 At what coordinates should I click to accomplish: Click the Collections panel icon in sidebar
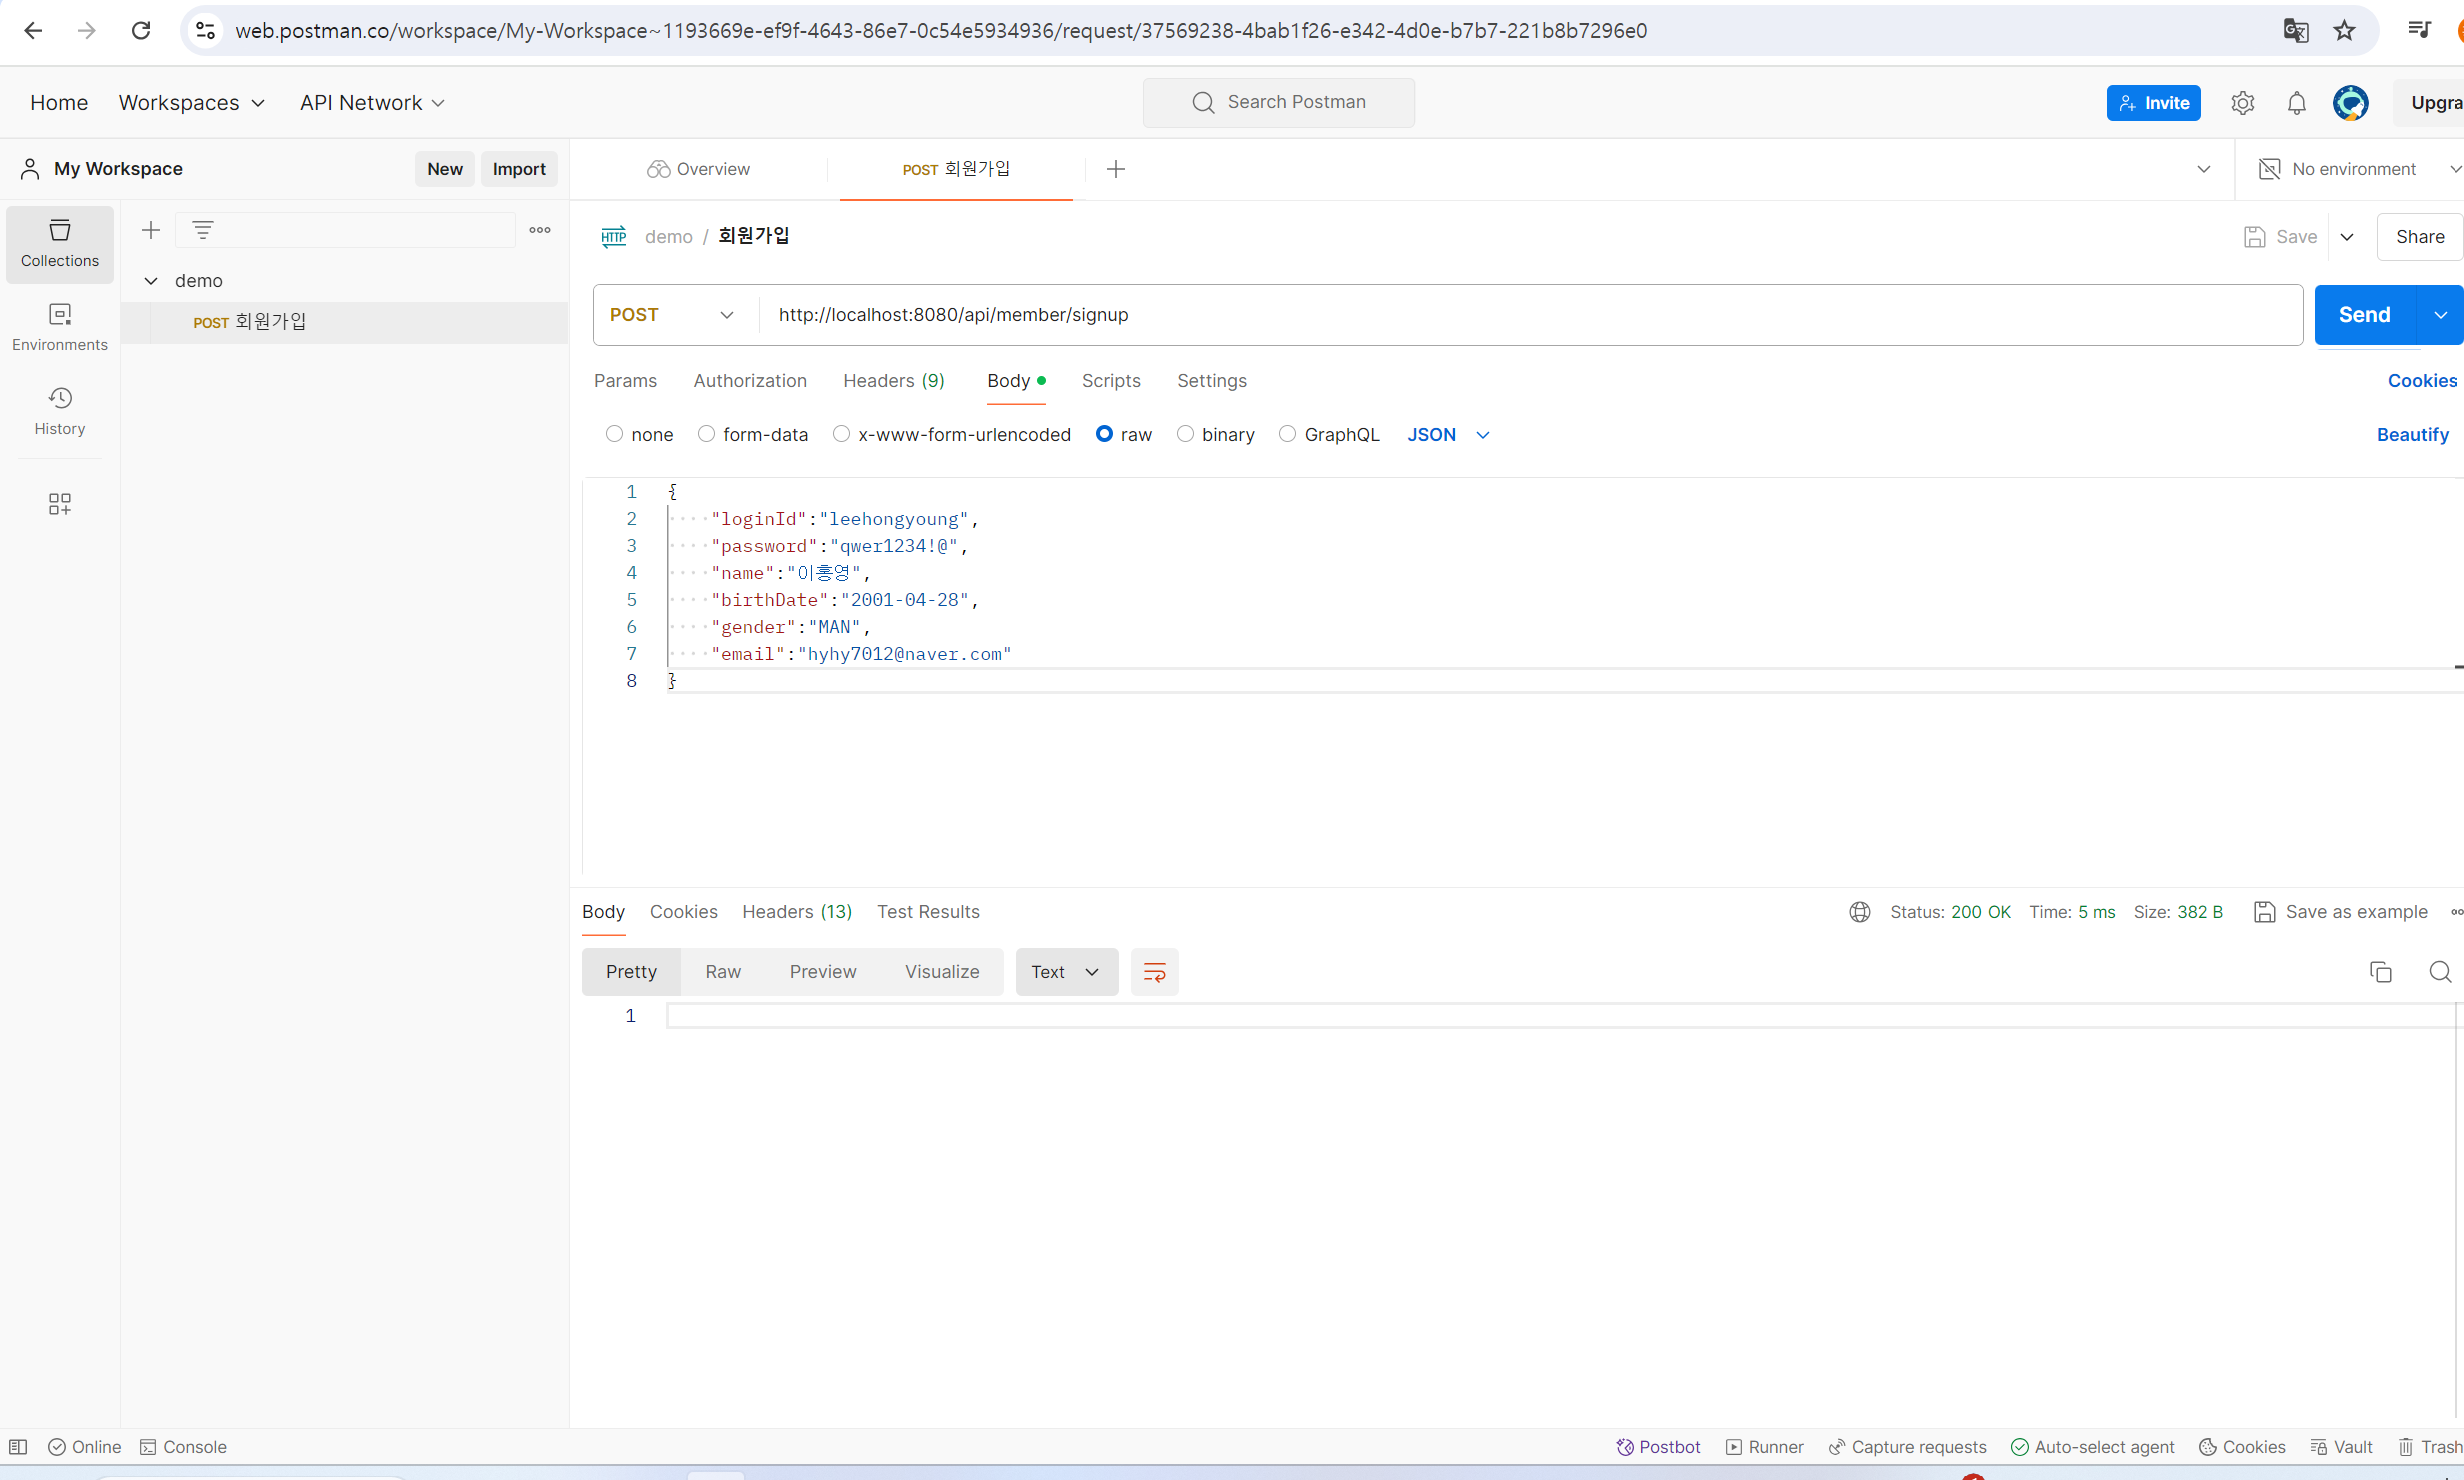coord(58,243)
